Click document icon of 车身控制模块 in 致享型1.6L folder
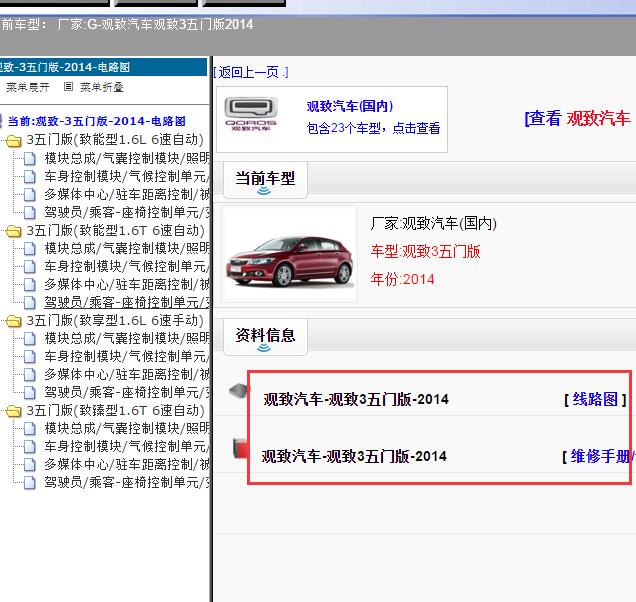Screen dimensions: 636x602 pos(30,357)
